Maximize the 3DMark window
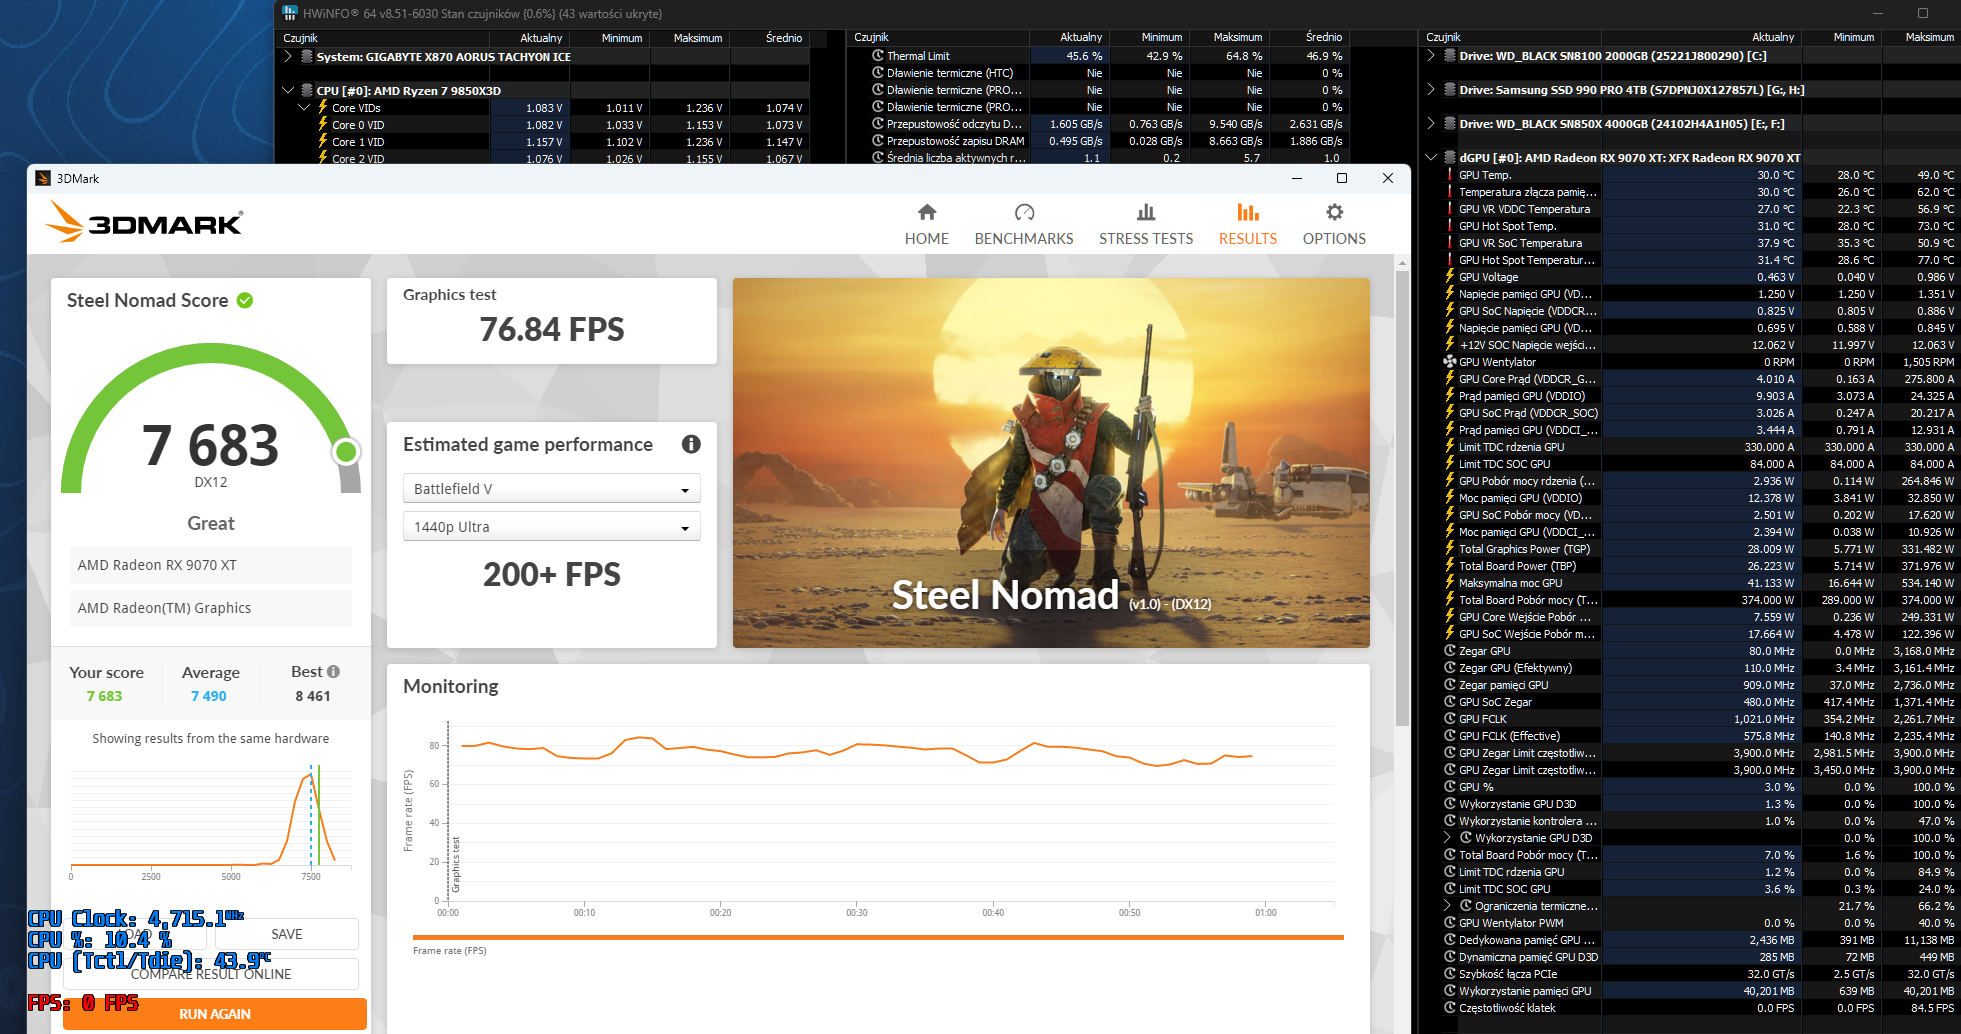The width and height of the screenshot is (1961, 1034). pyautogui.click(x=1342, y=178)
